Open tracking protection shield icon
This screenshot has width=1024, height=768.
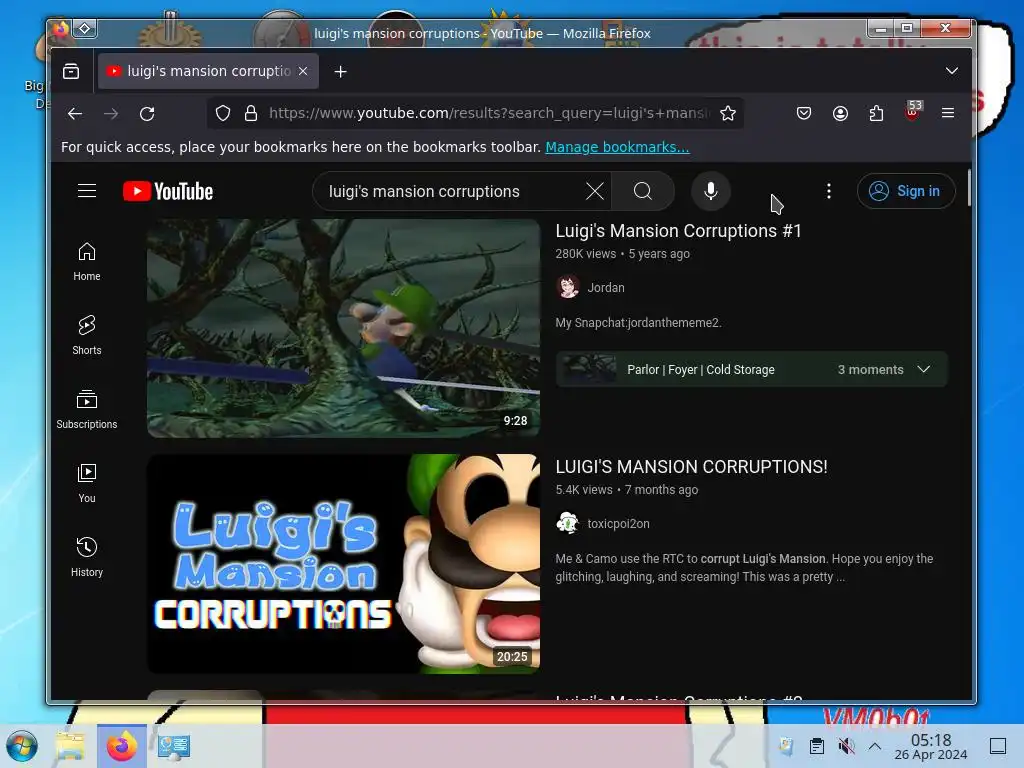click(x=223, y=114)
